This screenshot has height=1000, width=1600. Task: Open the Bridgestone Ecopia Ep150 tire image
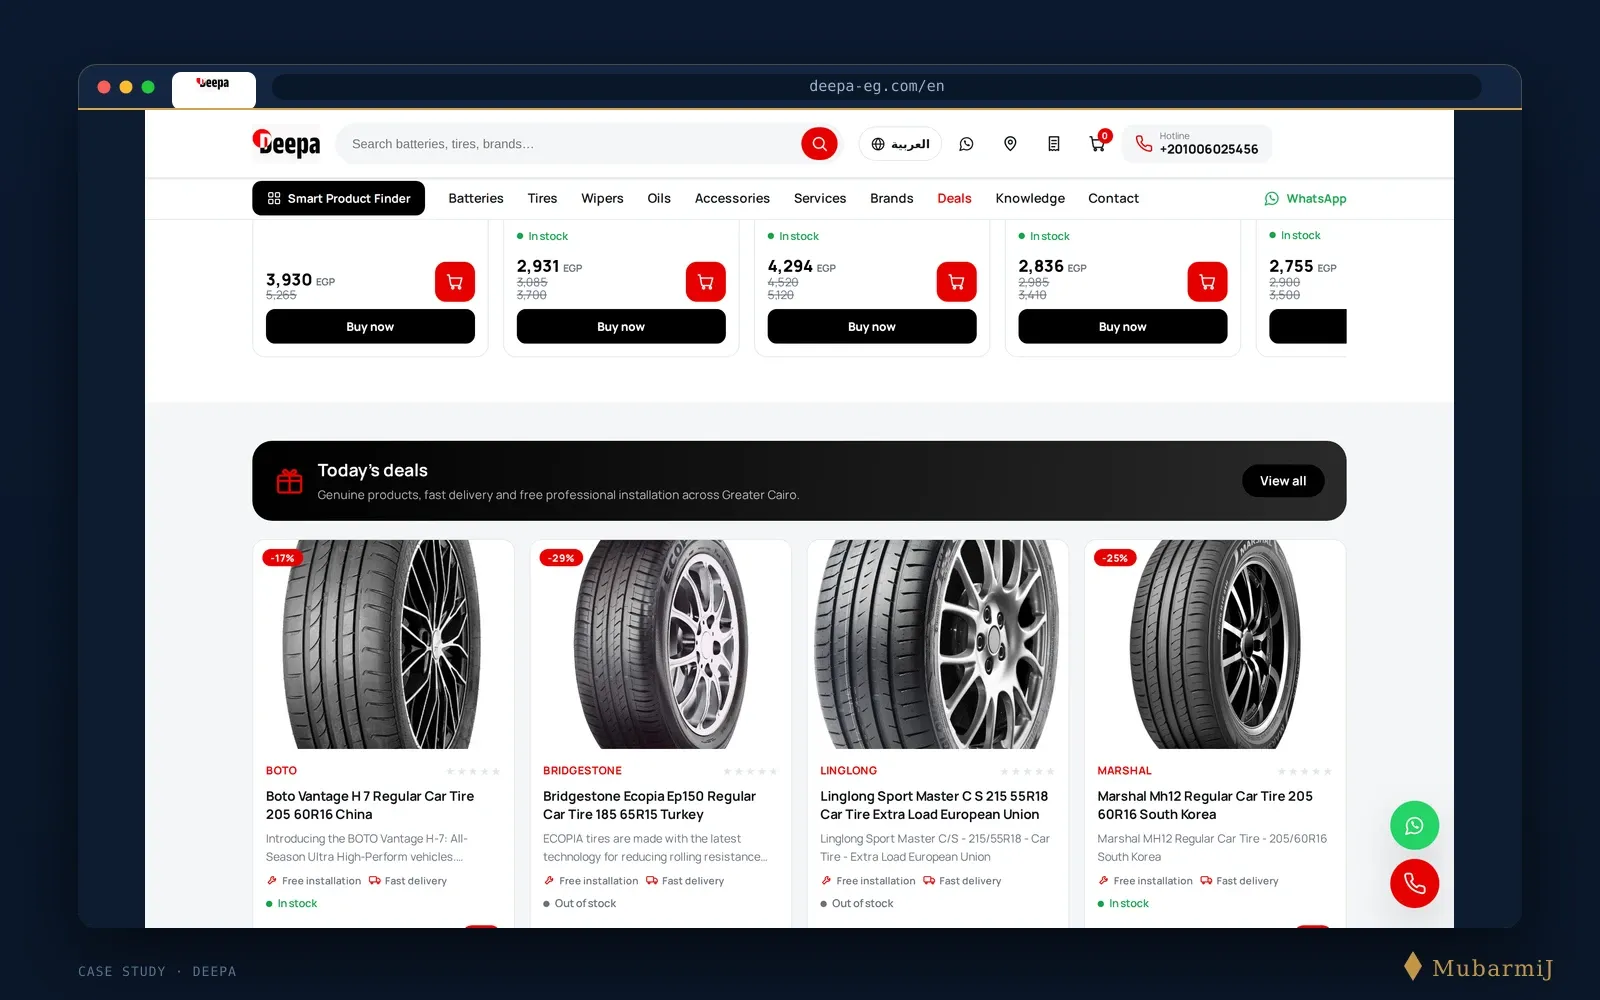660,645
